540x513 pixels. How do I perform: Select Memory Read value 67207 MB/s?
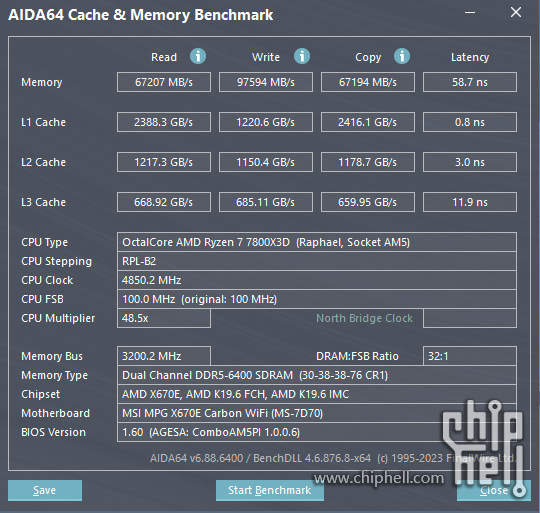[x=164, y=82]
